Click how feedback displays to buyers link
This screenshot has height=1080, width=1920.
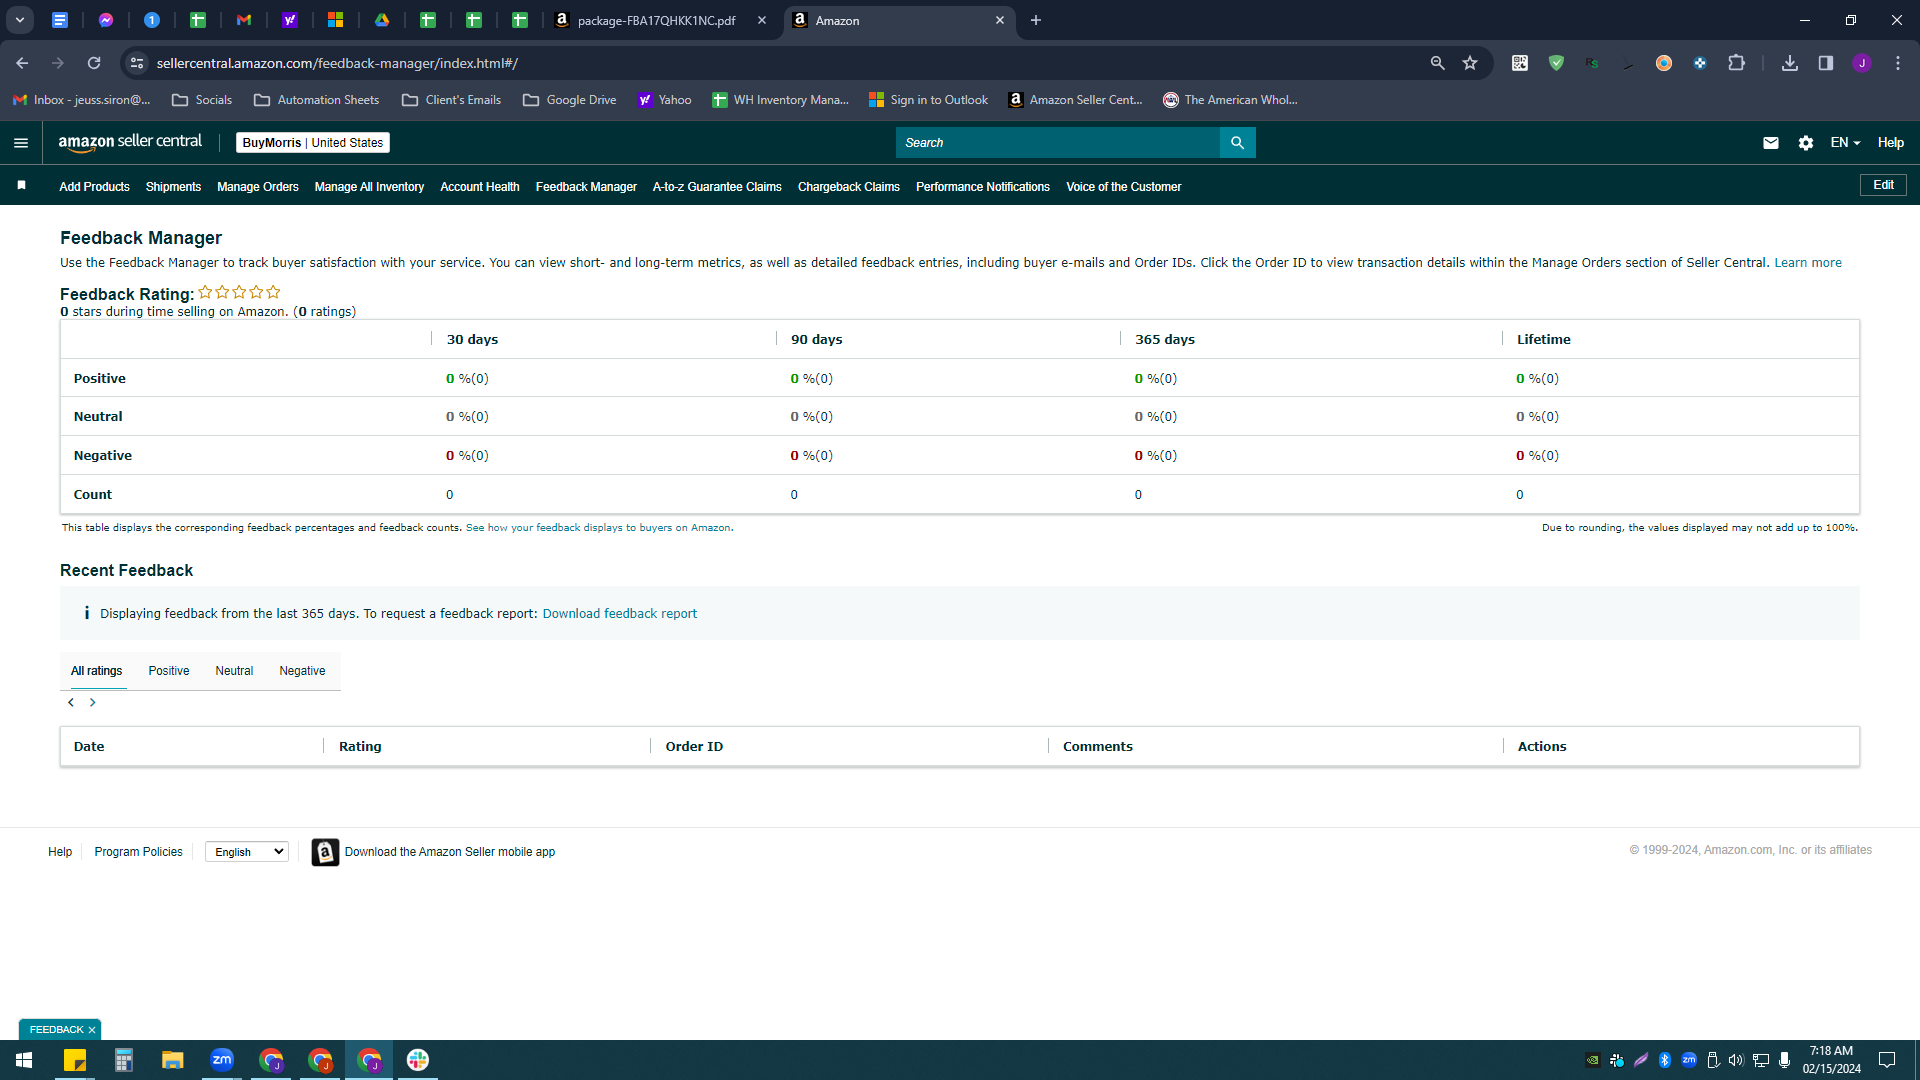pos(598,528)
